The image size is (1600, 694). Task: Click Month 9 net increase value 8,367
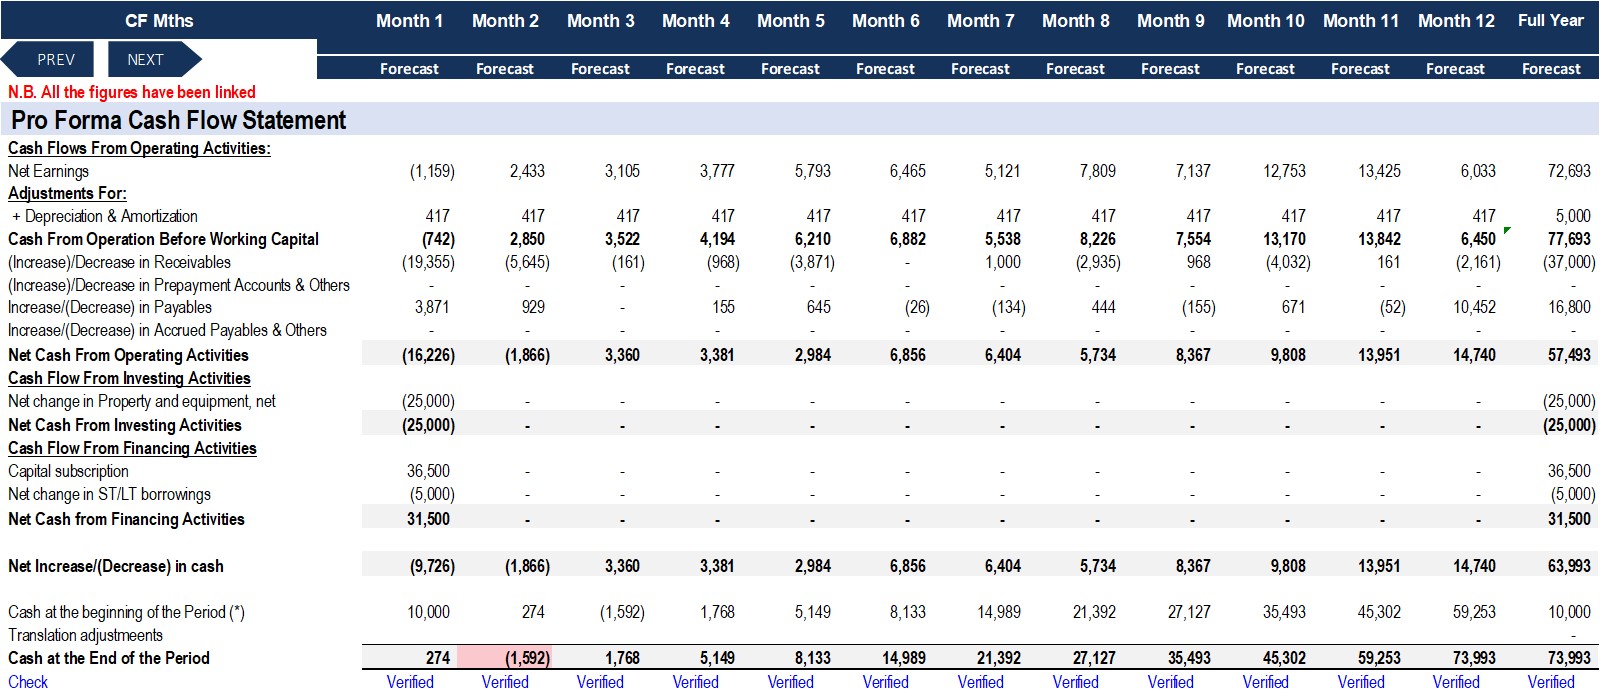click(1193, 566)
